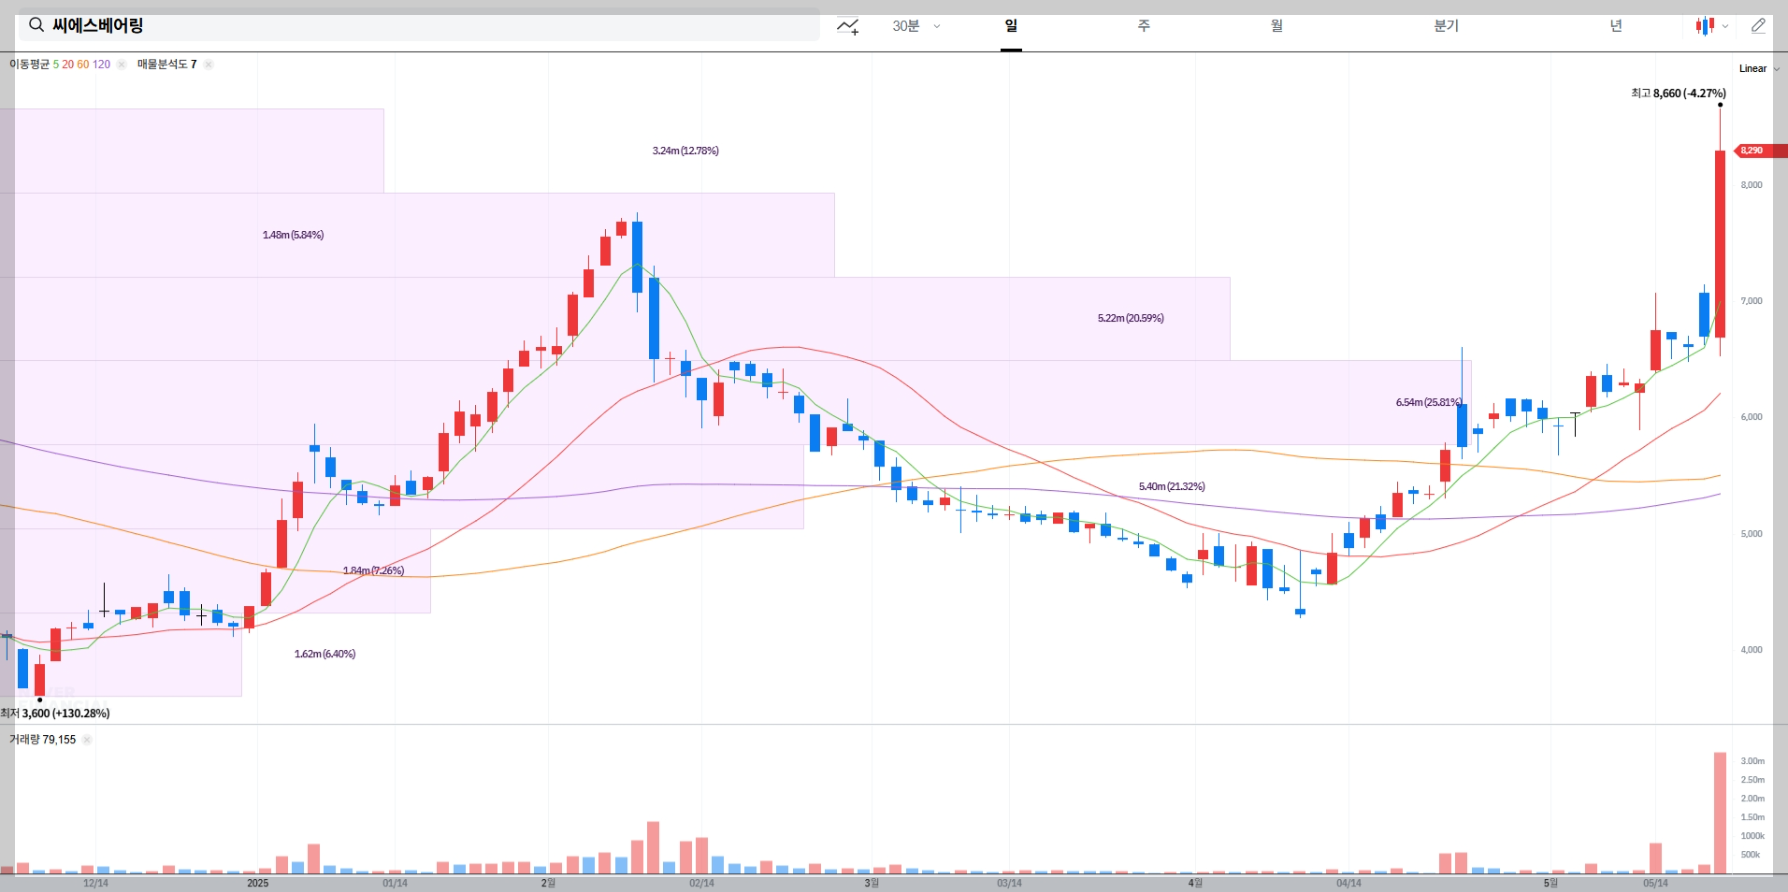The height and width of the screenshot is (892, 1788).
Task: Open the Linear scale dropdown
Action: point(1758,69)
